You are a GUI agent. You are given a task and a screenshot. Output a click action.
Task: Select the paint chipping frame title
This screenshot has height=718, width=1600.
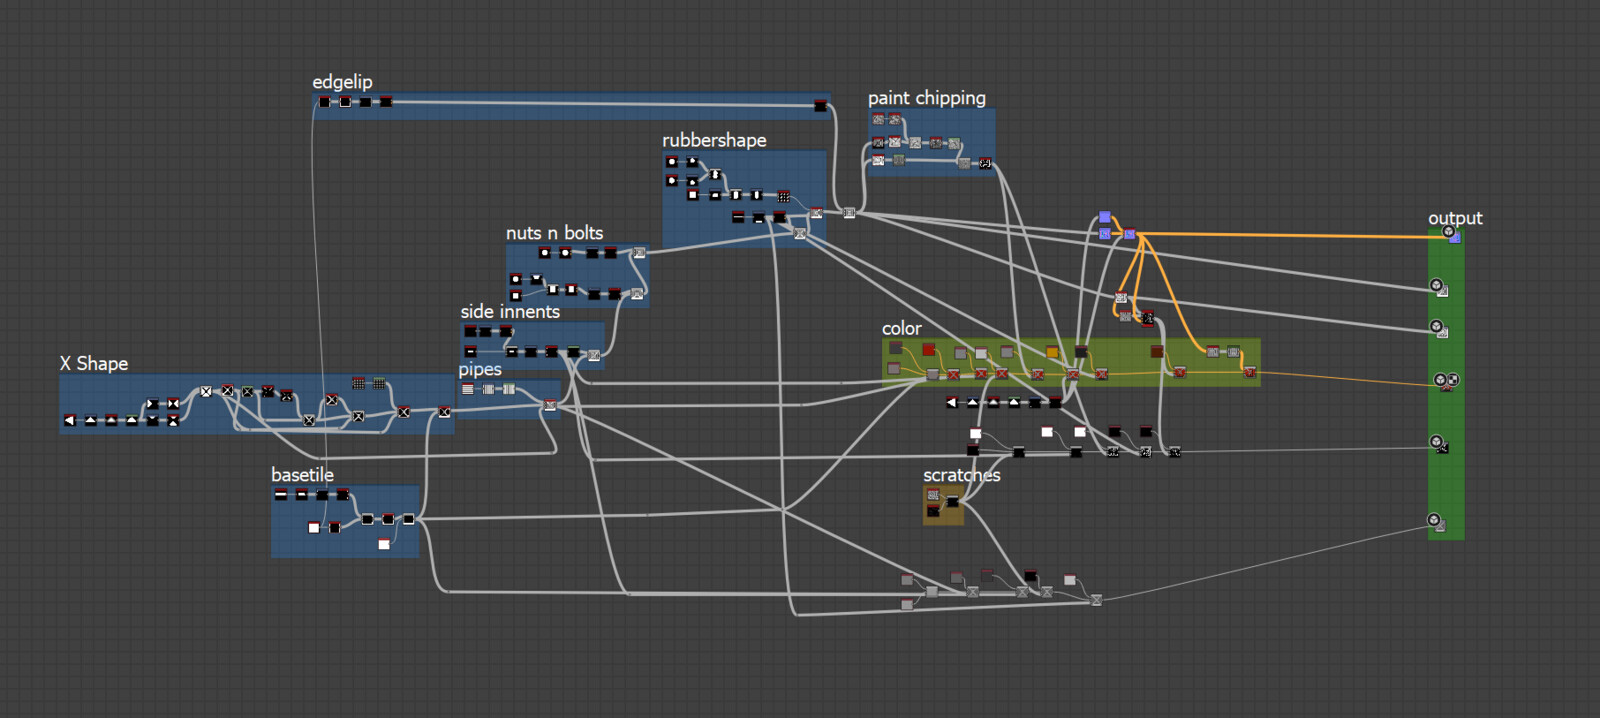(x=927, y=98)
